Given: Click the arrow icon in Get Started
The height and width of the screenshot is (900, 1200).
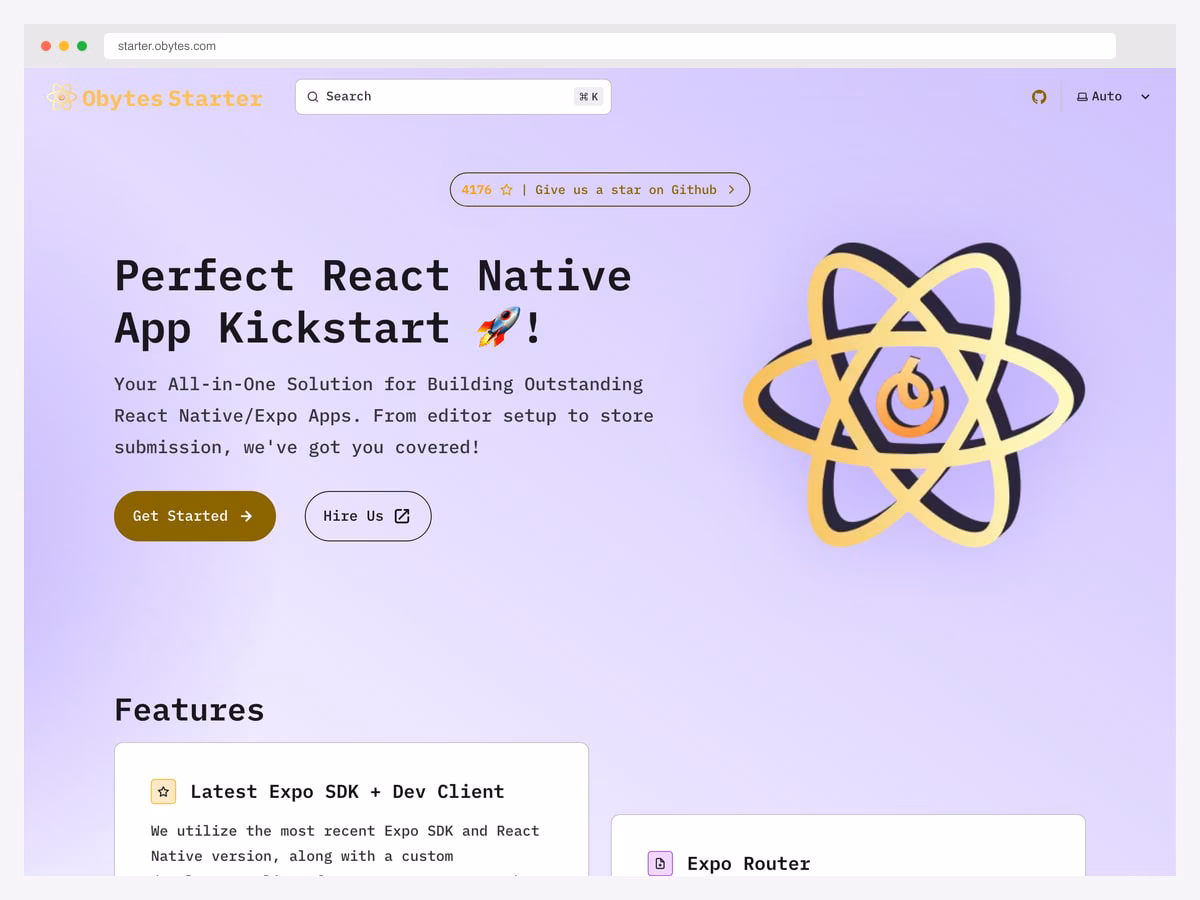Looking at the screenshot, I should pos(246,516).
